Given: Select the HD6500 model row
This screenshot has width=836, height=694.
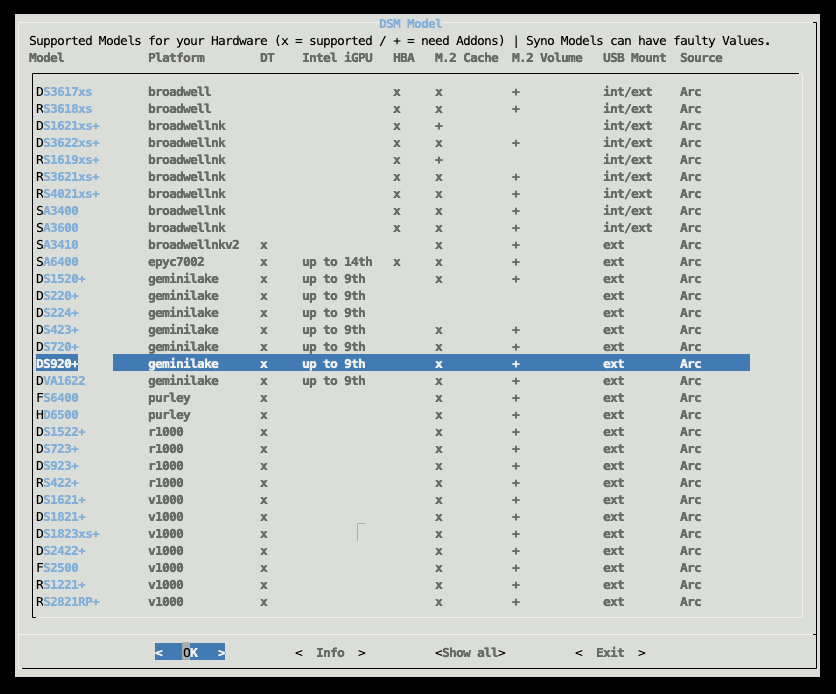Looking at the screenshot, I should (57, 415).
